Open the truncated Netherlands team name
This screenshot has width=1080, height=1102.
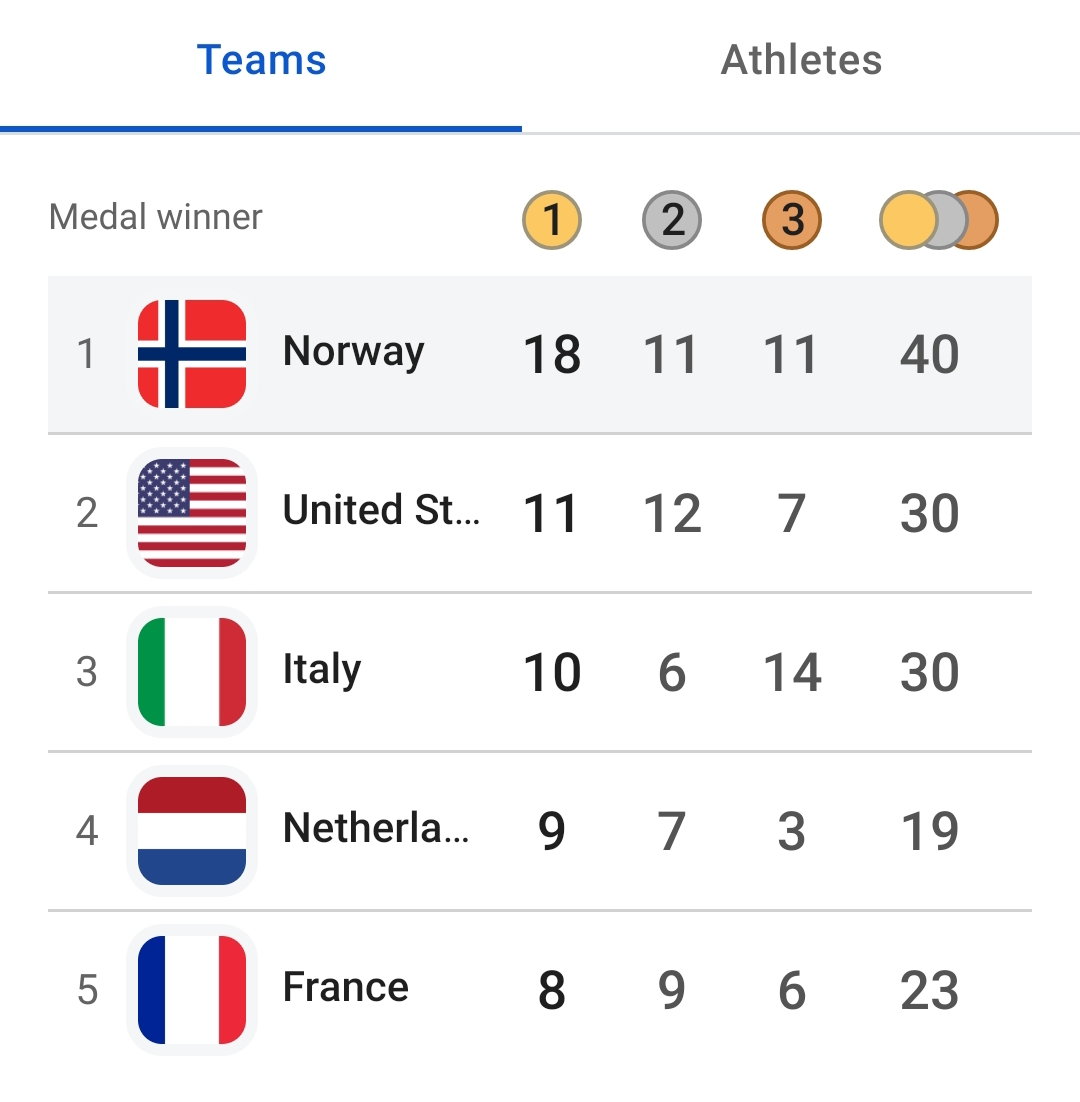[x=376, y=828]
